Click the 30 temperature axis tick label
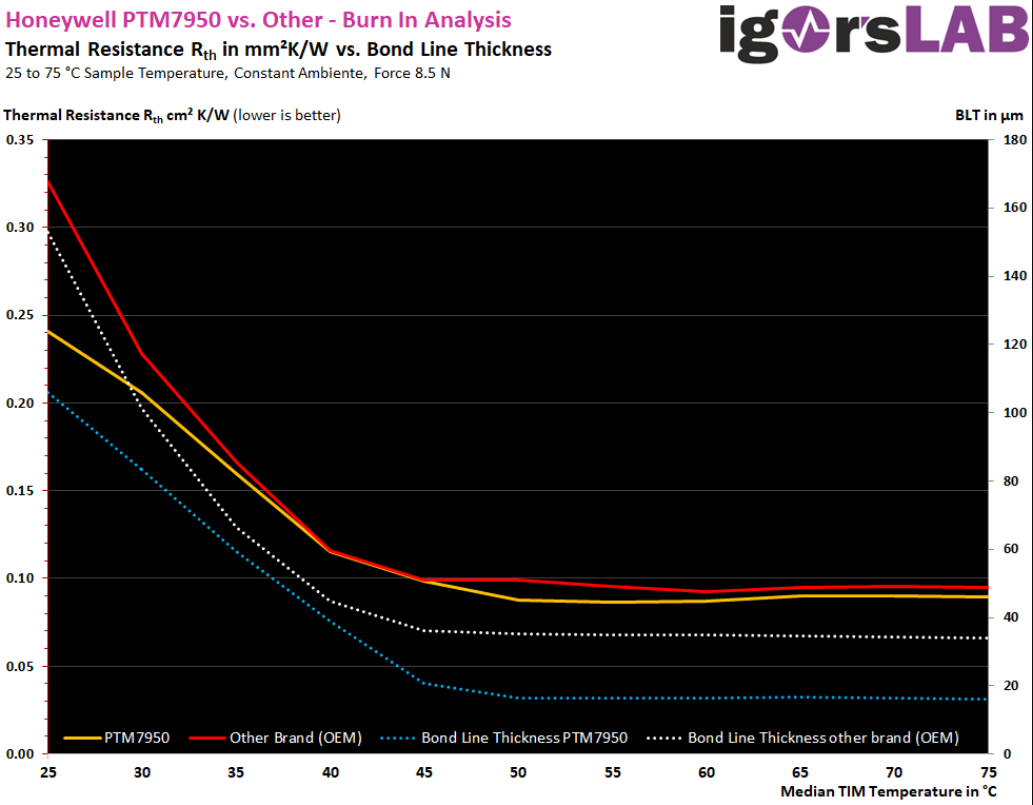 tap(142, 772)
